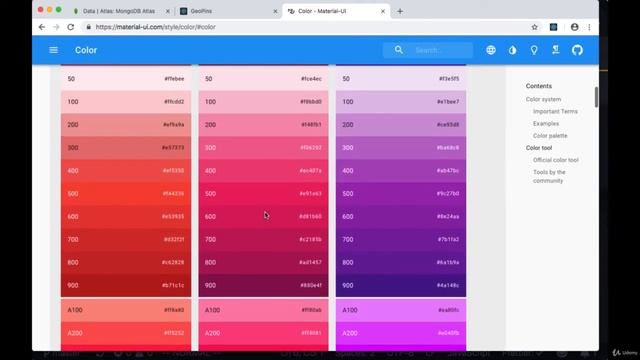
Task: Click the Color page title
Action: [86, 50]
